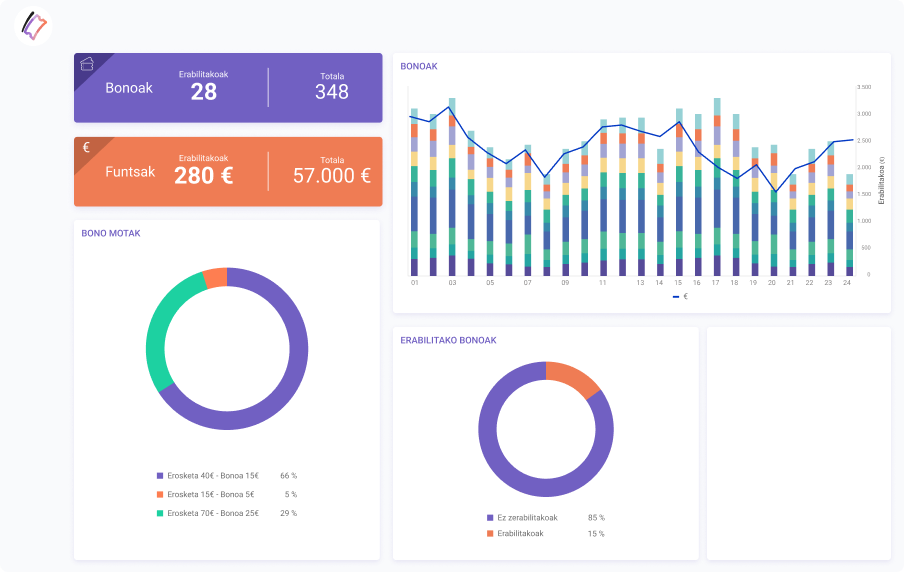Click purple swatch beside Ez zerabilitakoak
Viewport: 904px width, 572px height.
pos(490,518)
